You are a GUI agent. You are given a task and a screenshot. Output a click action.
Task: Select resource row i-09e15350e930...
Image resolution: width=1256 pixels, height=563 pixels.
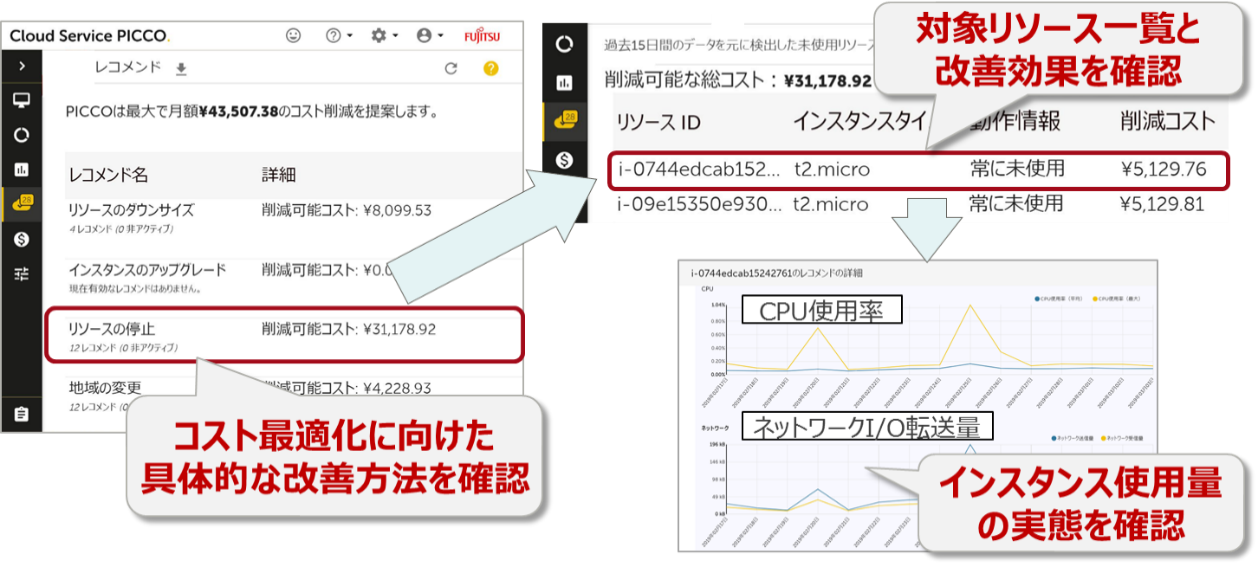coord(917,205)
